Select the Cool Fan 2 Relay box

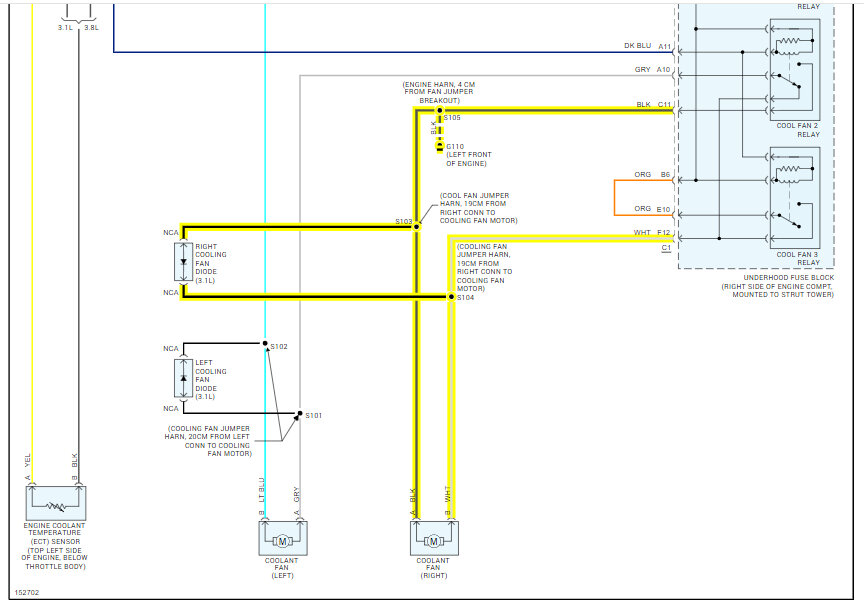click(795, 70)
